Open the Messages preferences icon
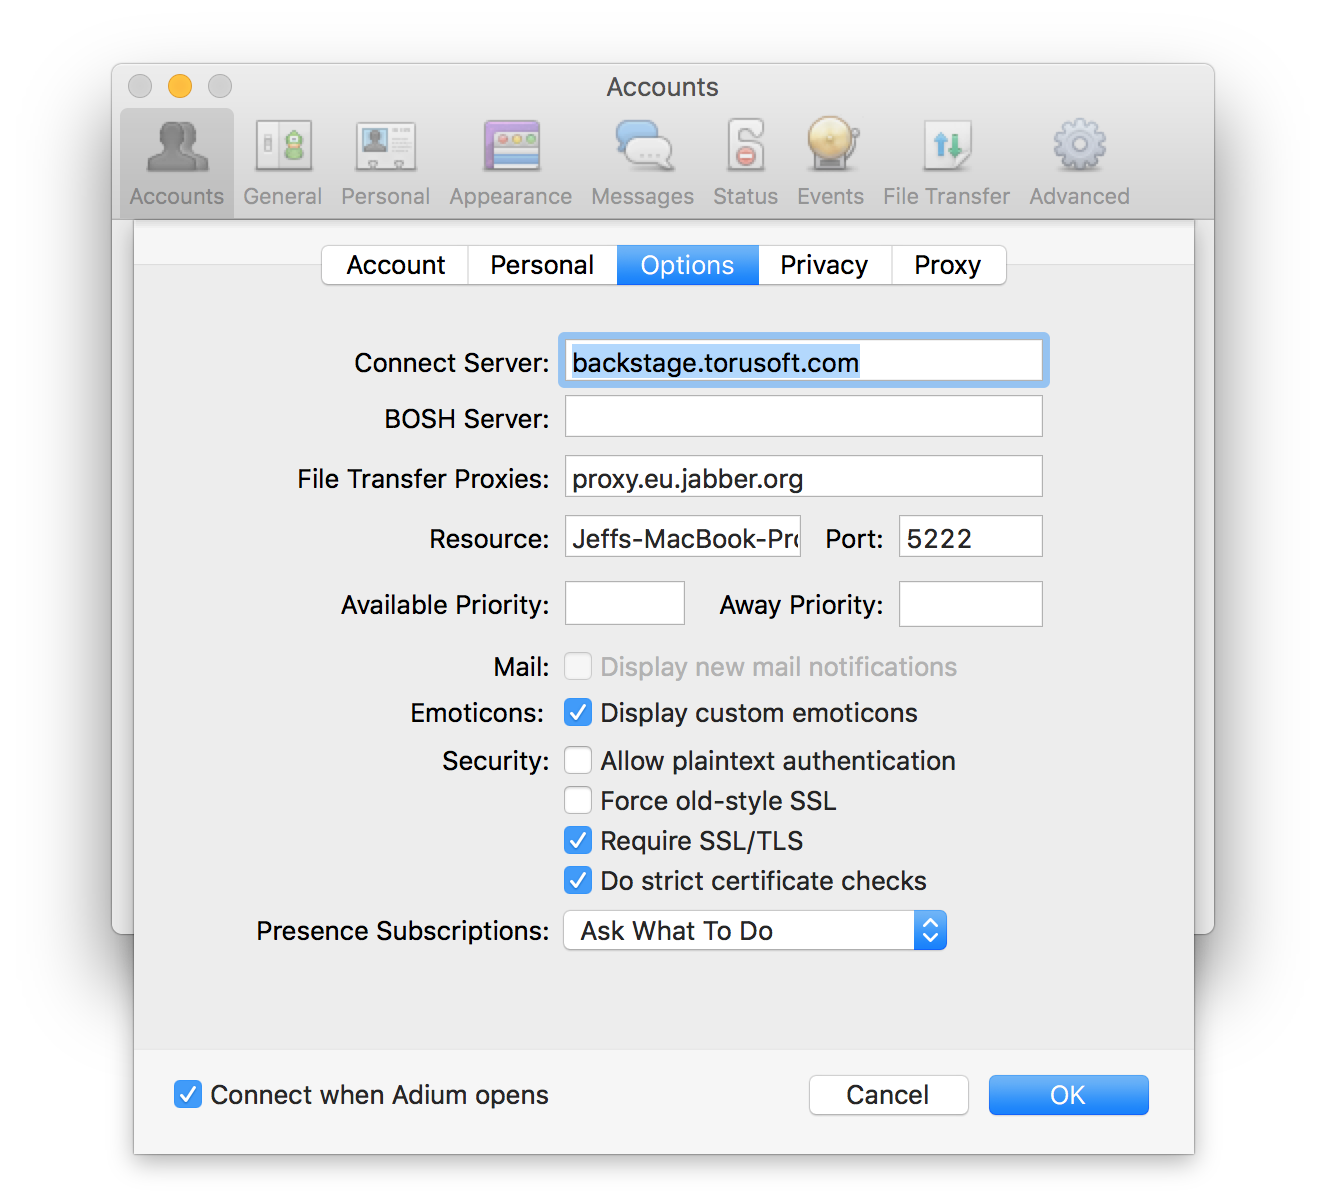 coord(641,158)
